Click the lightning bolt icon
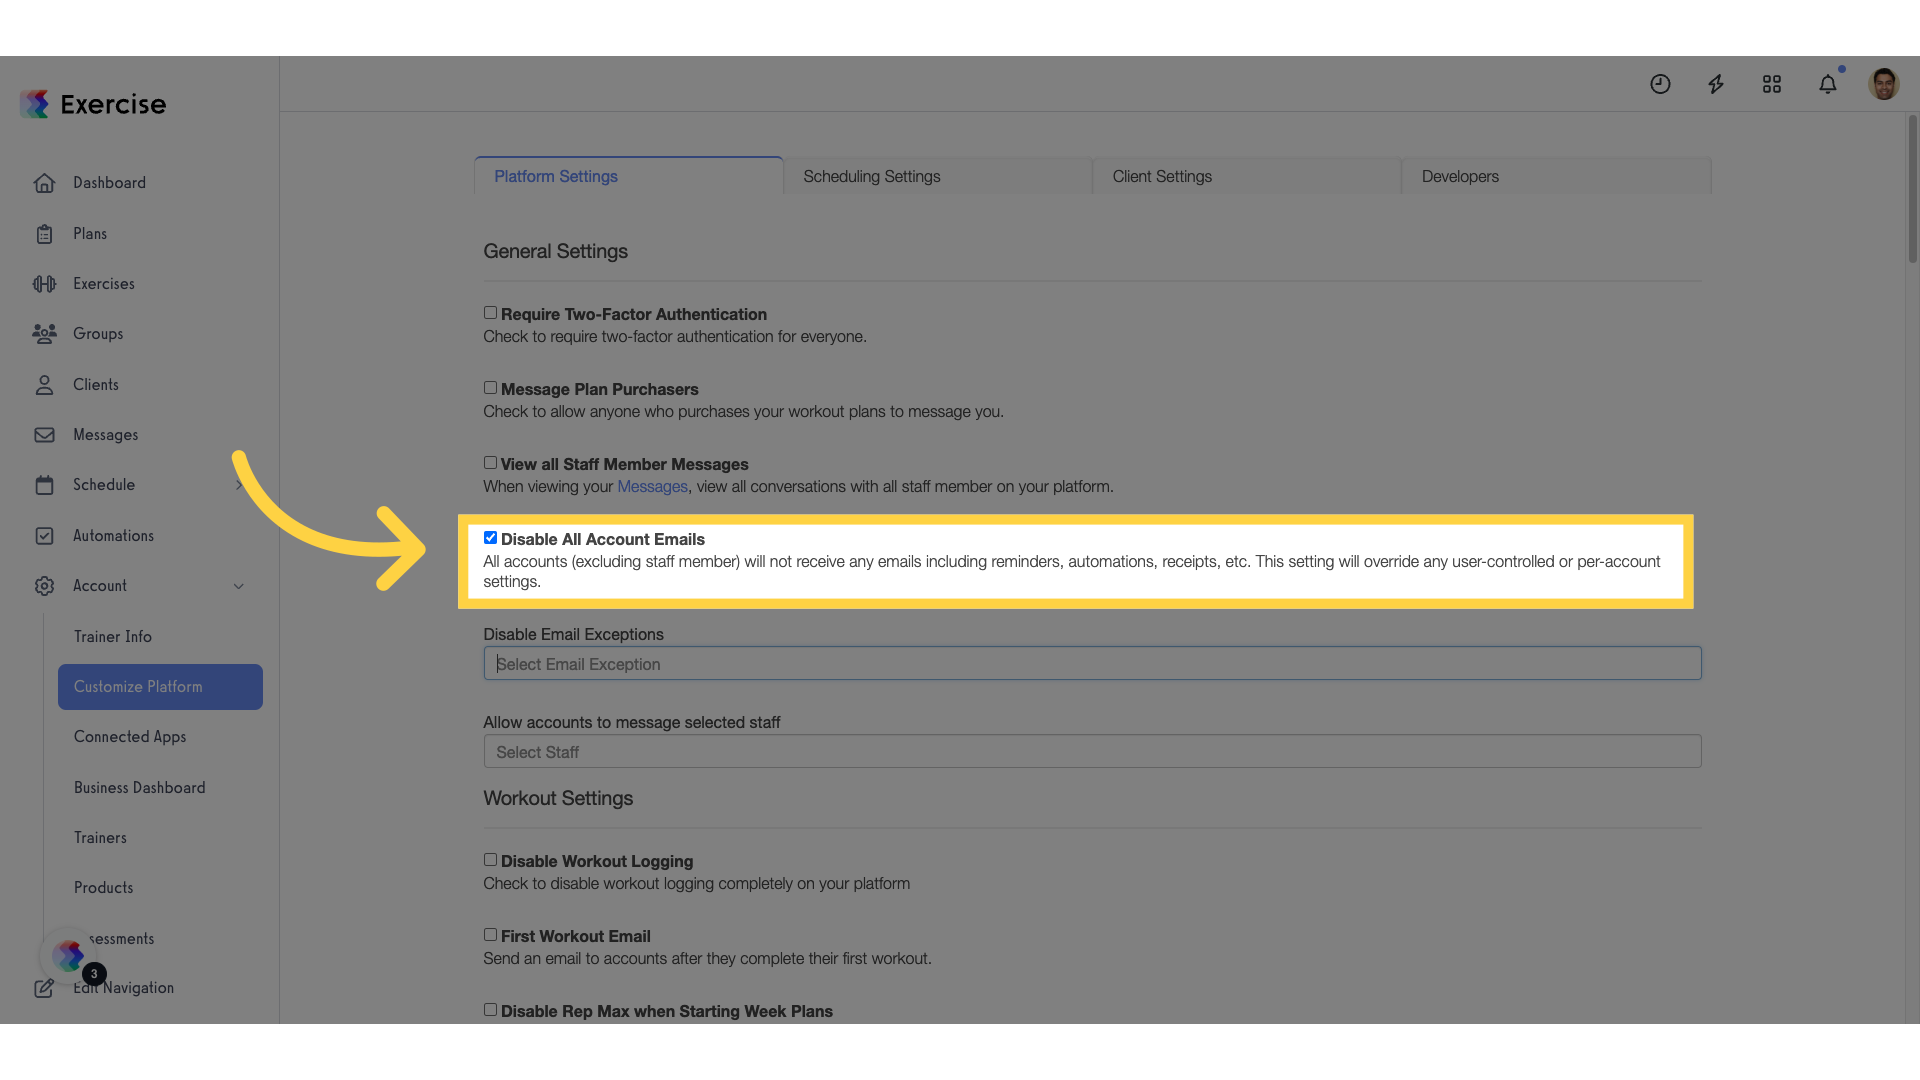This screenshot has width=1920, height=1080. point(1717,83)
